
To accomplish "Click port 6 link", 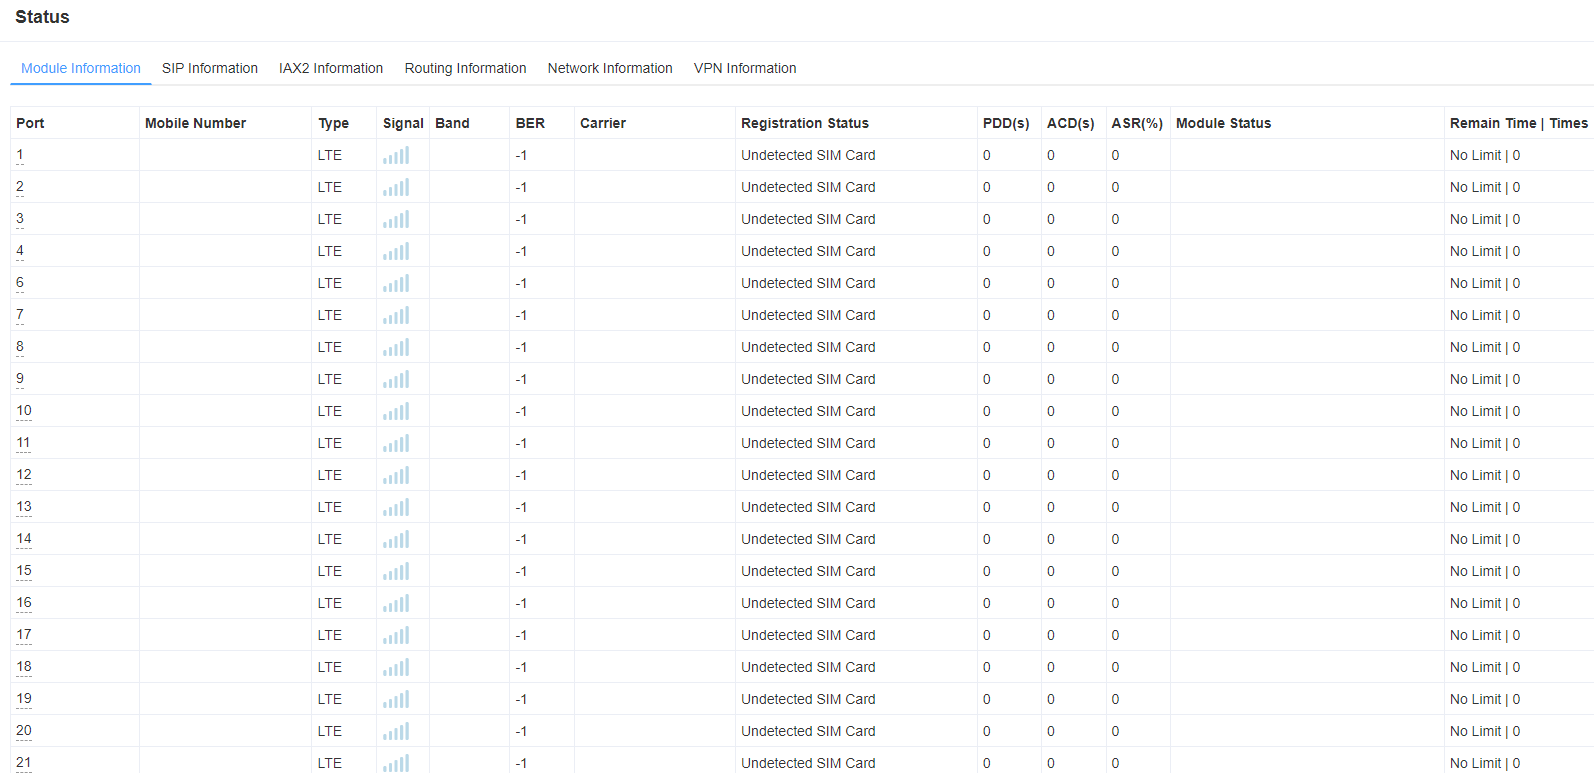I will click(20, 283).
